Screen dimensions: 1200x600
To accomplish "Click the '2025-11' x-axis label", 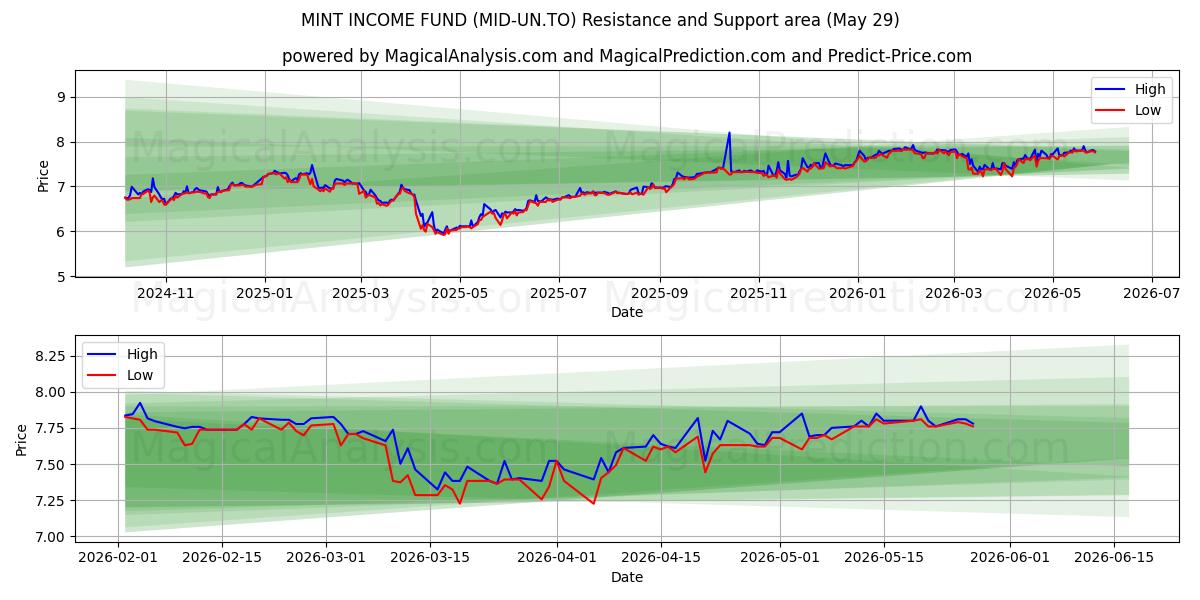I will pyautogui.click(x=758, y=294).
